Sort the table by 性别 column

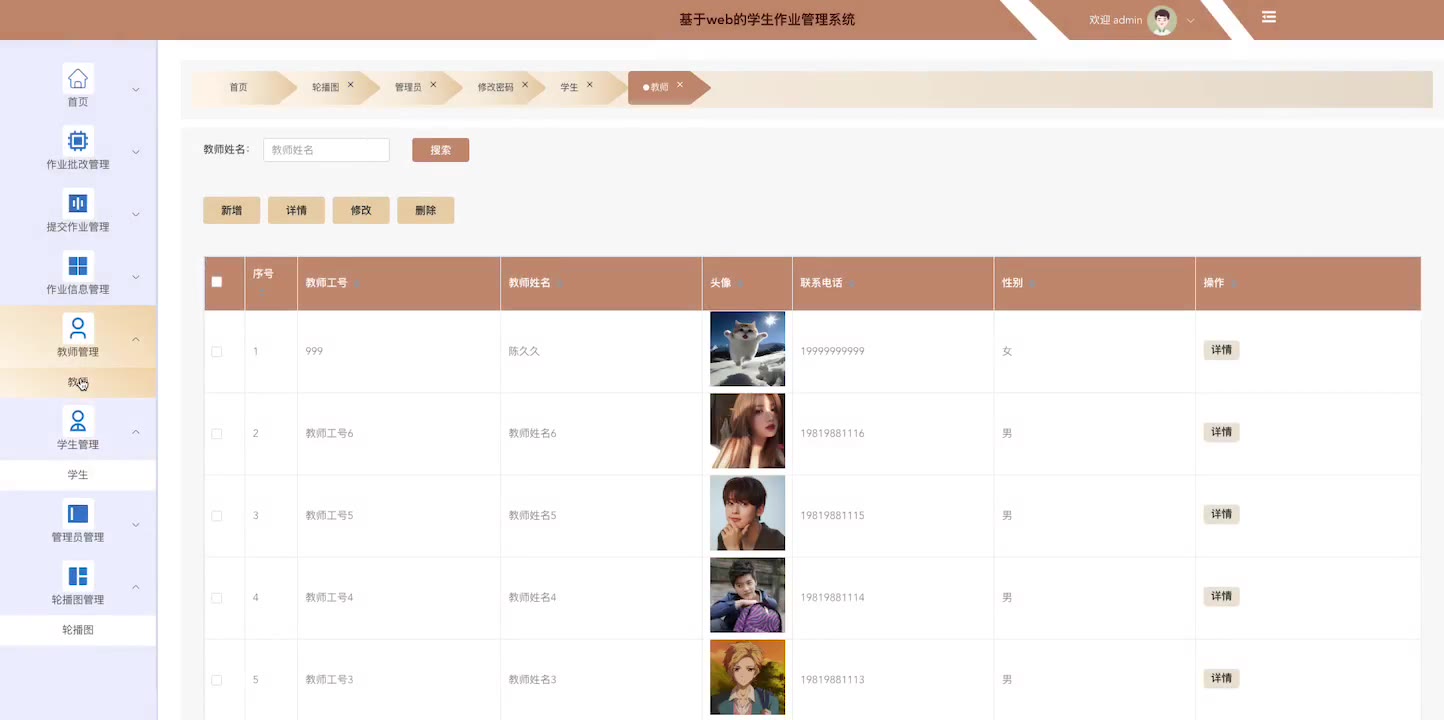coord(1032,284)
